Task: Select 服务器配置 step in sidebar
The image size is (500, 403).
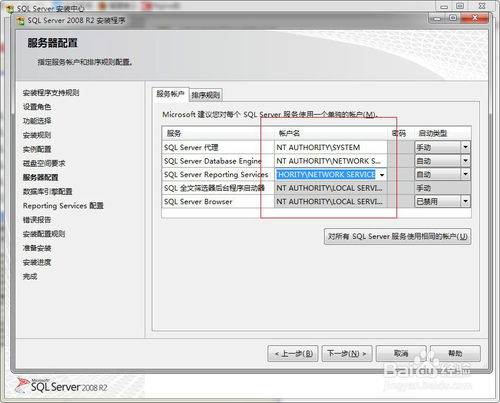Action: pos(40,177)
